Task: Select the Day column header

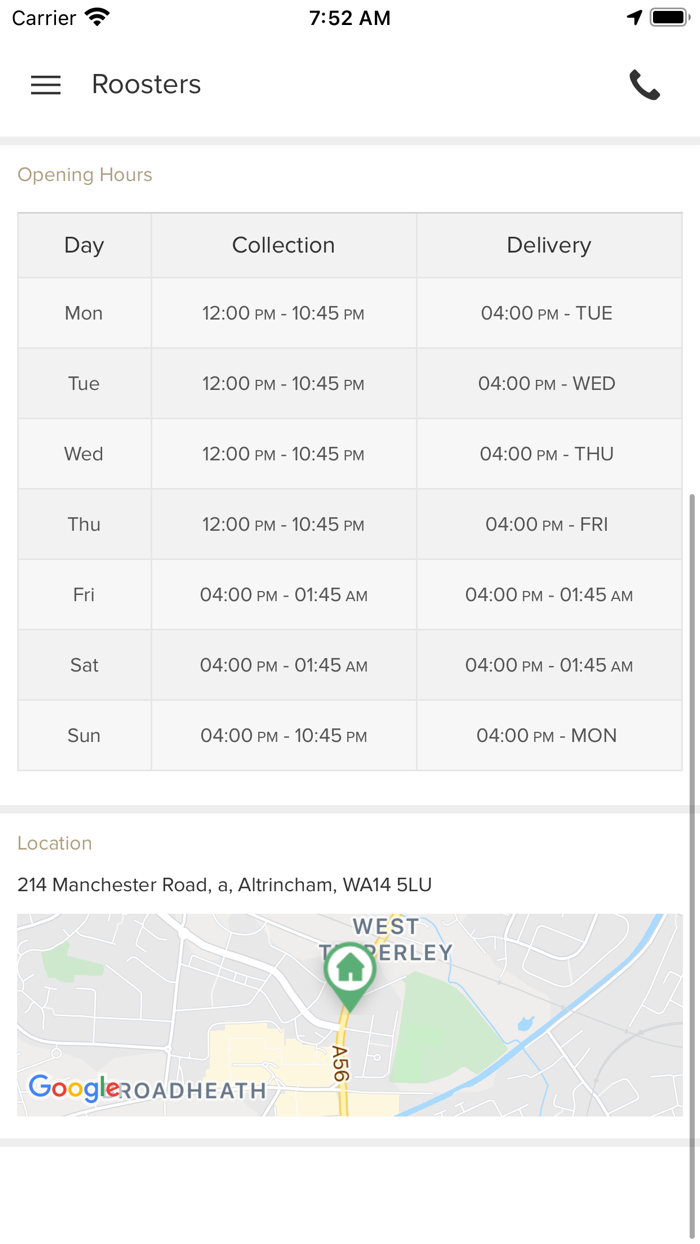Action: [84, 245]
